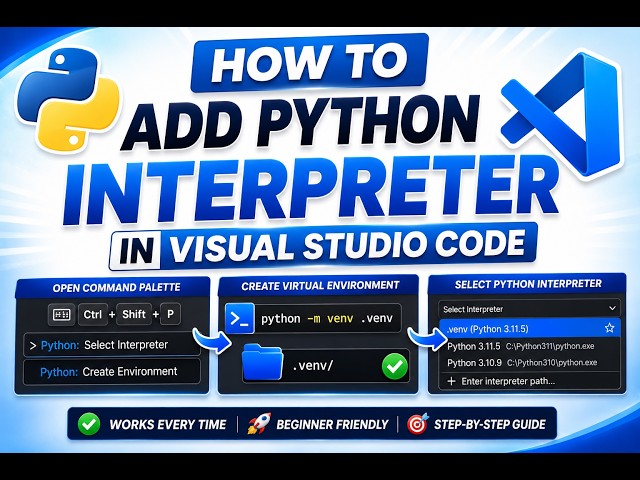Click the Works Every Time label

(x=167, y=424)
